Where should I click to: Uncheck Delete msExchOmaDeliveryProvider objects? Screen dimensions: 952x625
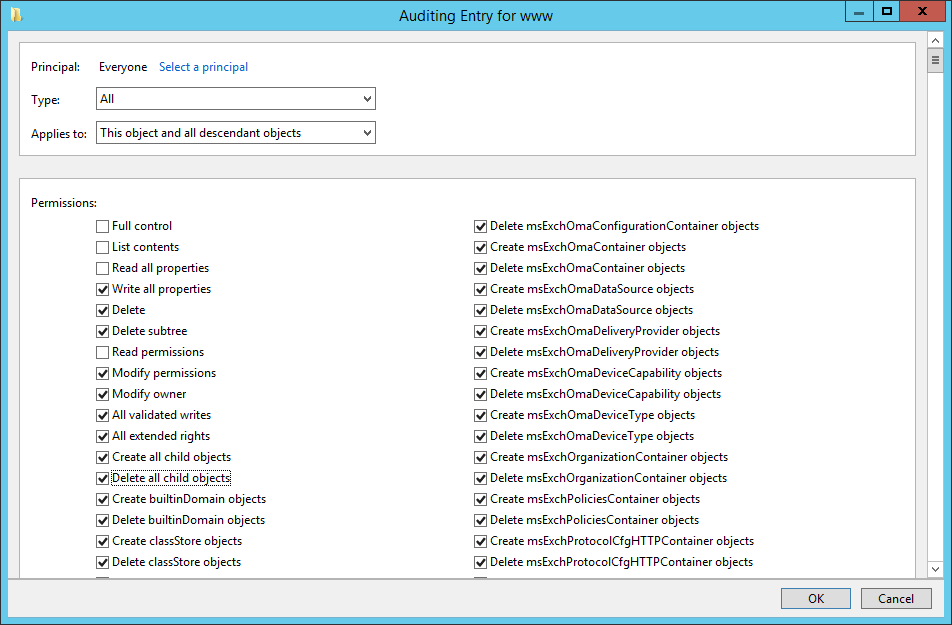(x=480, y=352)
